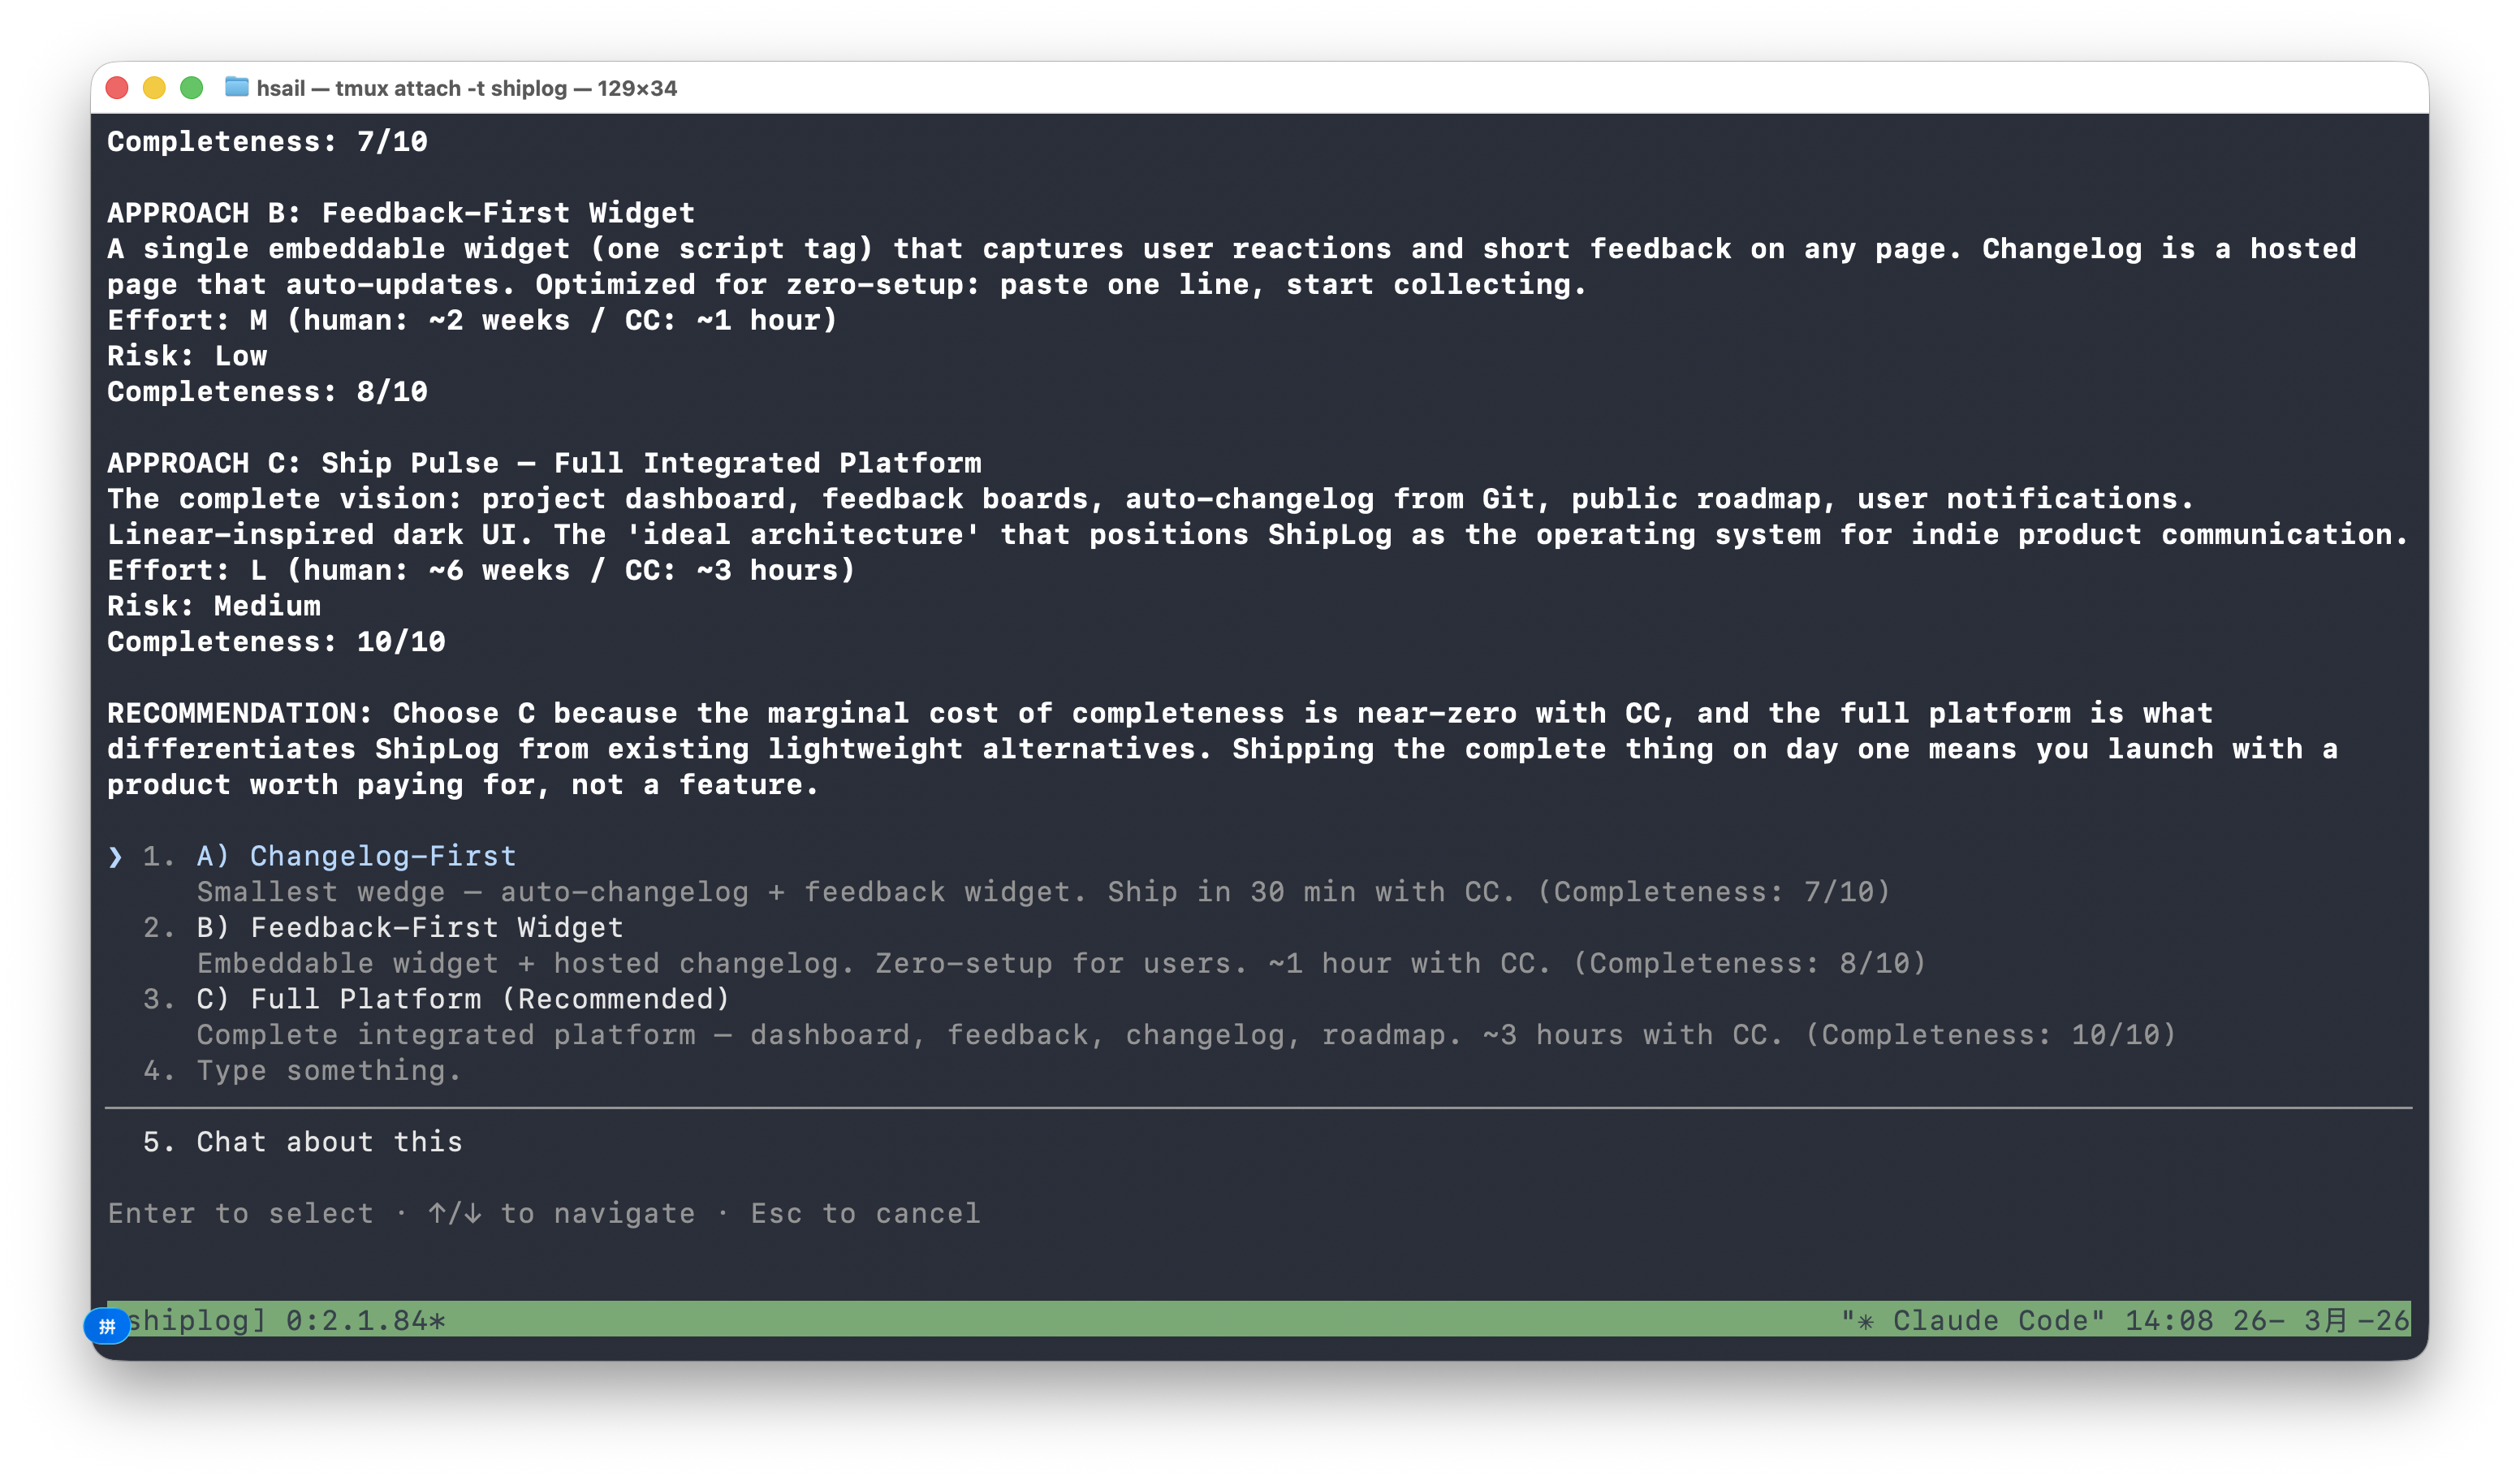This screenshot has height=1481, width=2520.
Task: Click tmux window entry "0:2.1.84*"
Action: 366,1320
